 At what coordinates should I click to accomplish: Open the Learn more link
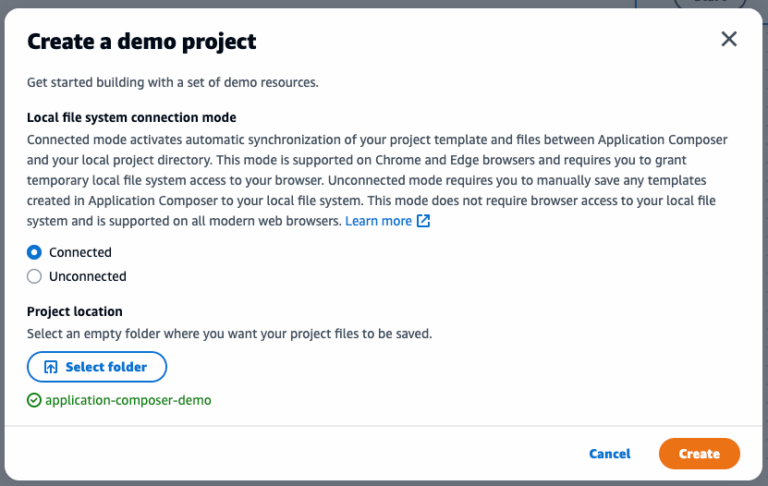coord(378,221)
